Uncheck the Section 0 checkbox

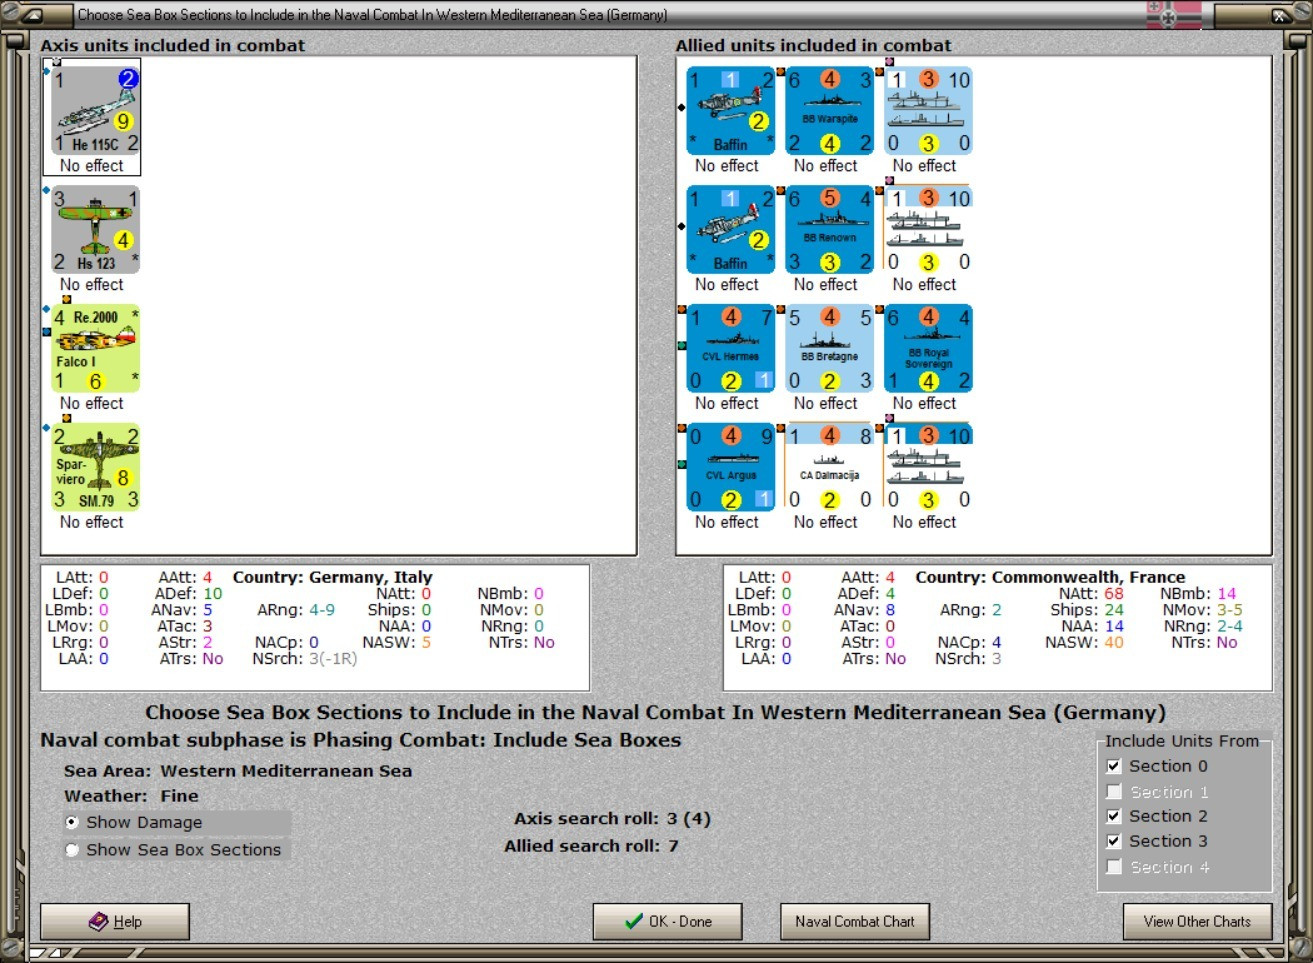(x=1114, y=766)
